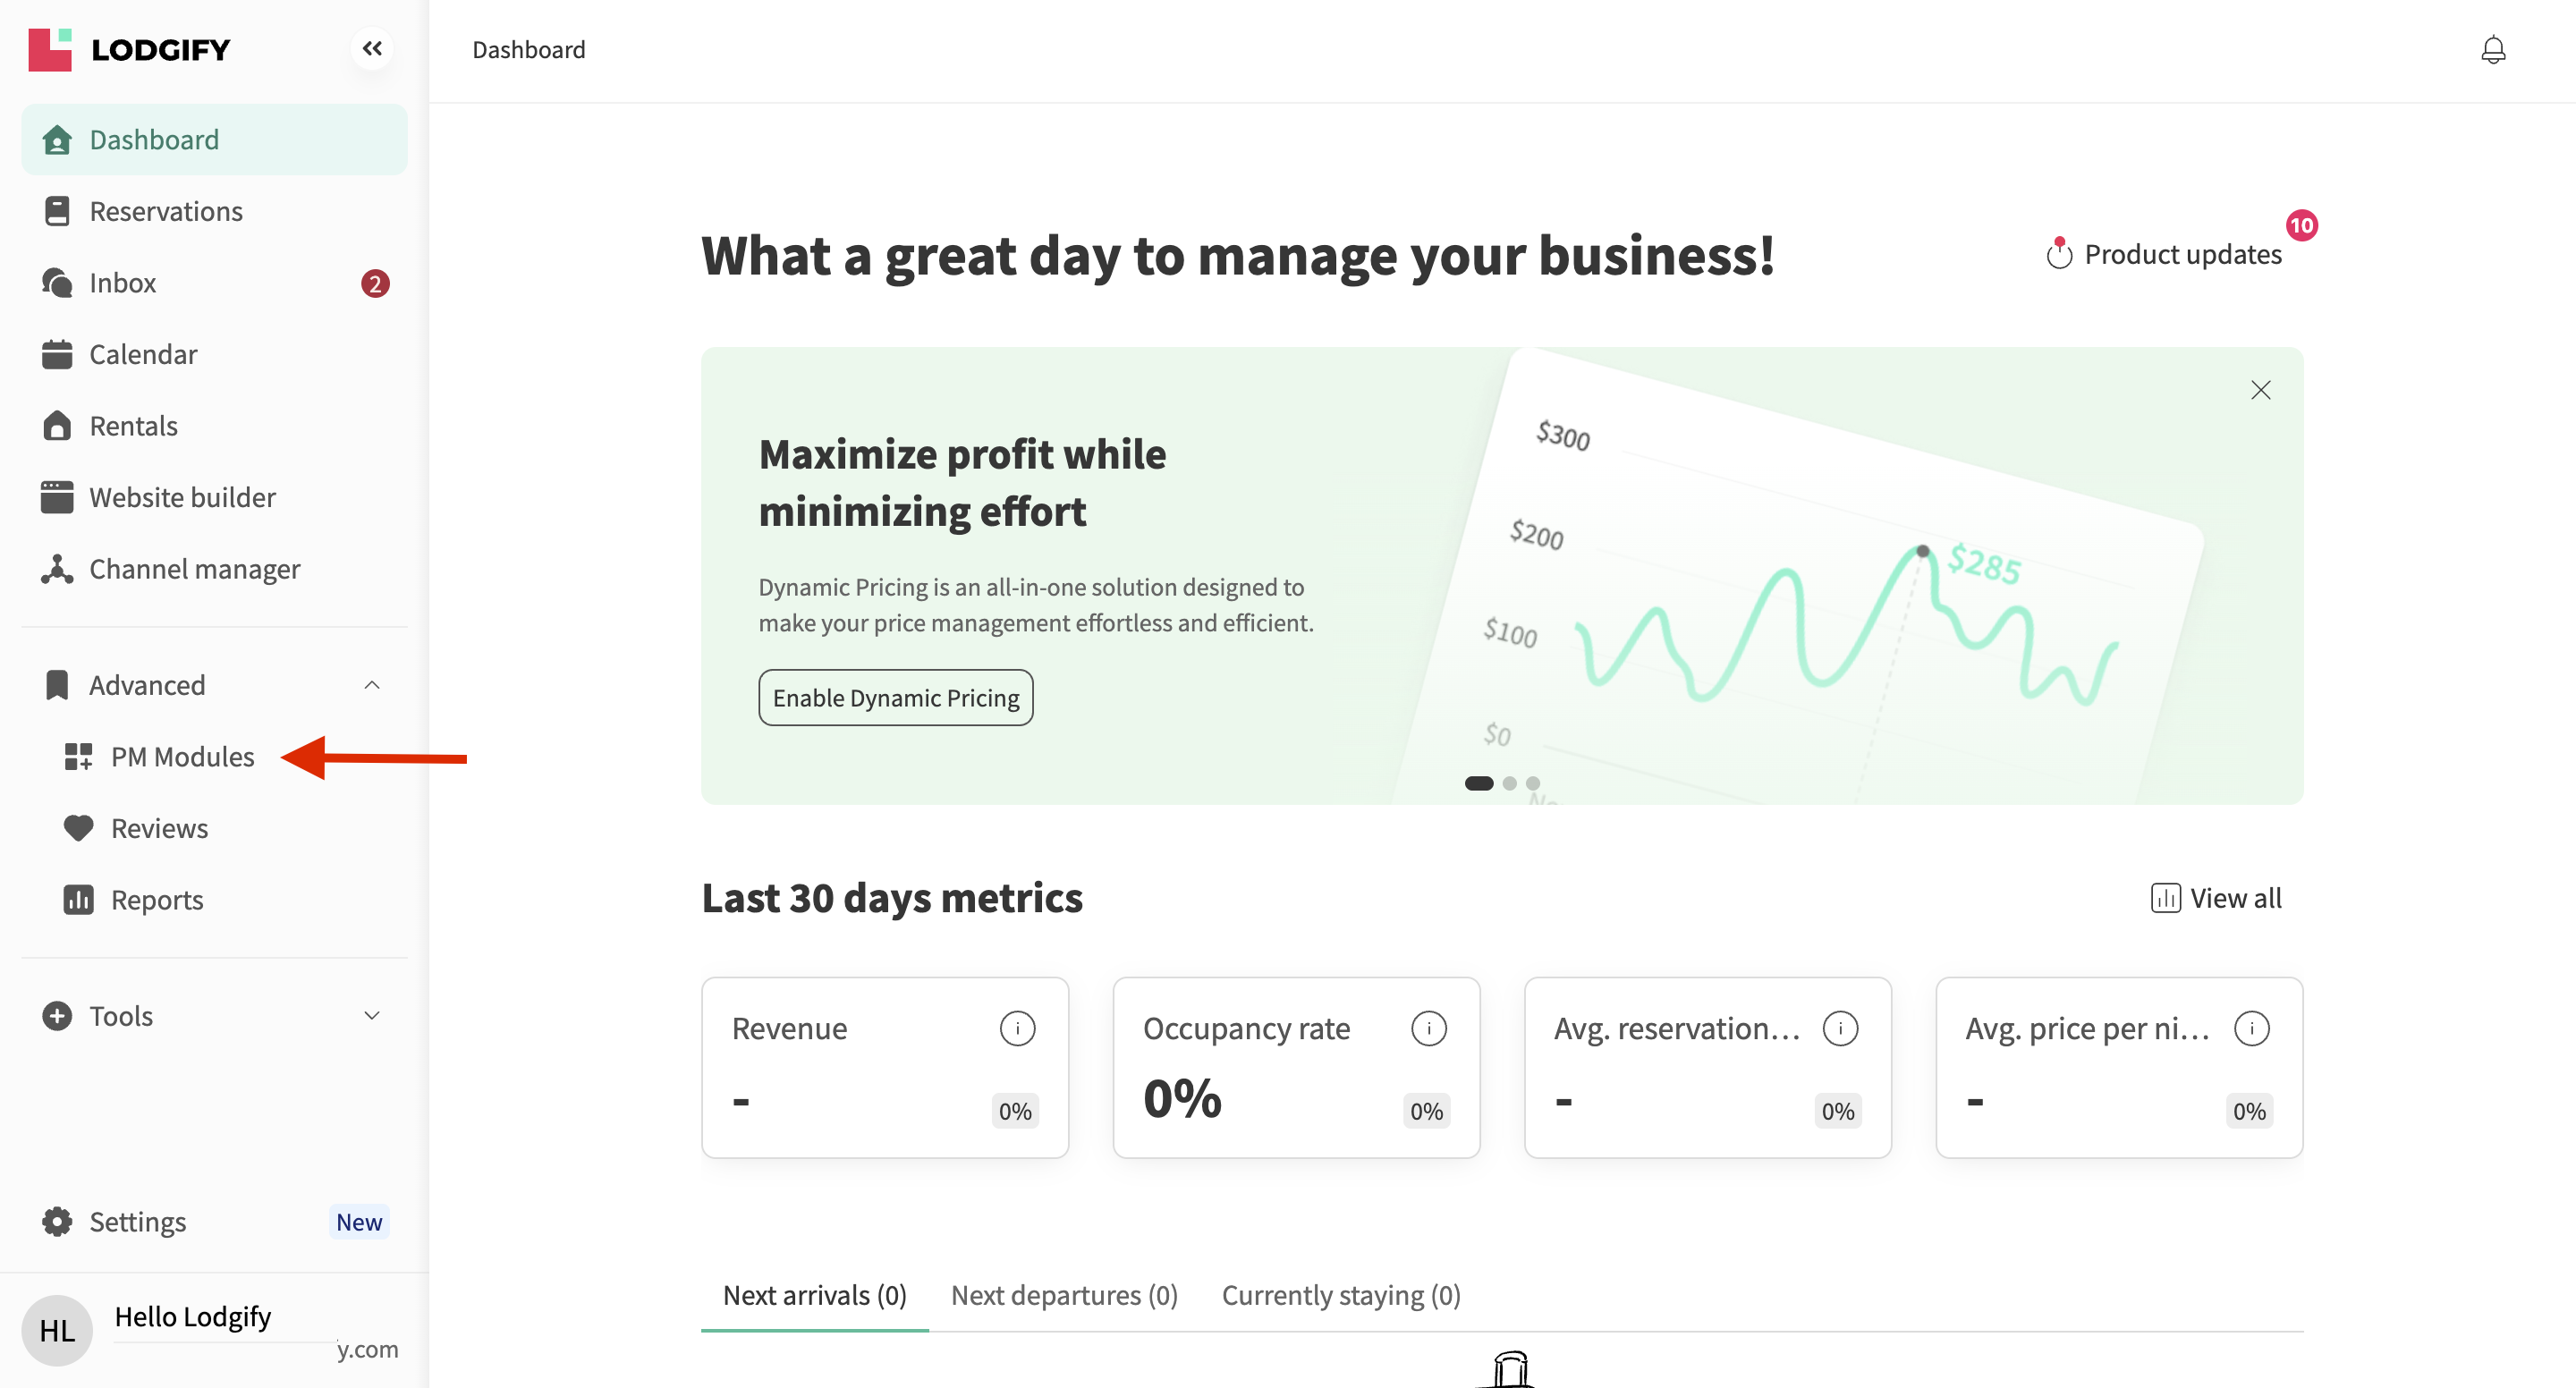The height and width of the screenshot is (1388, 2576).
Task: Dismiss the Dynamic Pricing banner
Action: [x=2260, y=390]
